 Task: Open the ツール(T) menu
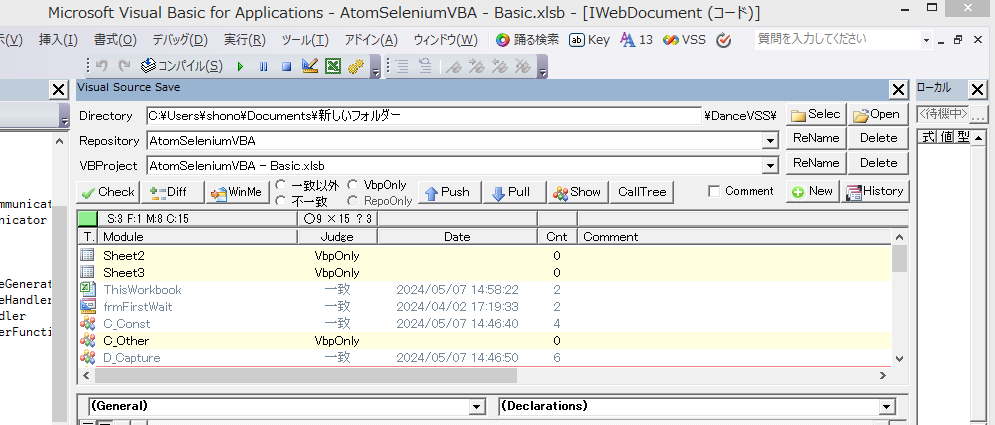pyautogui.click(x=305, y=40)
